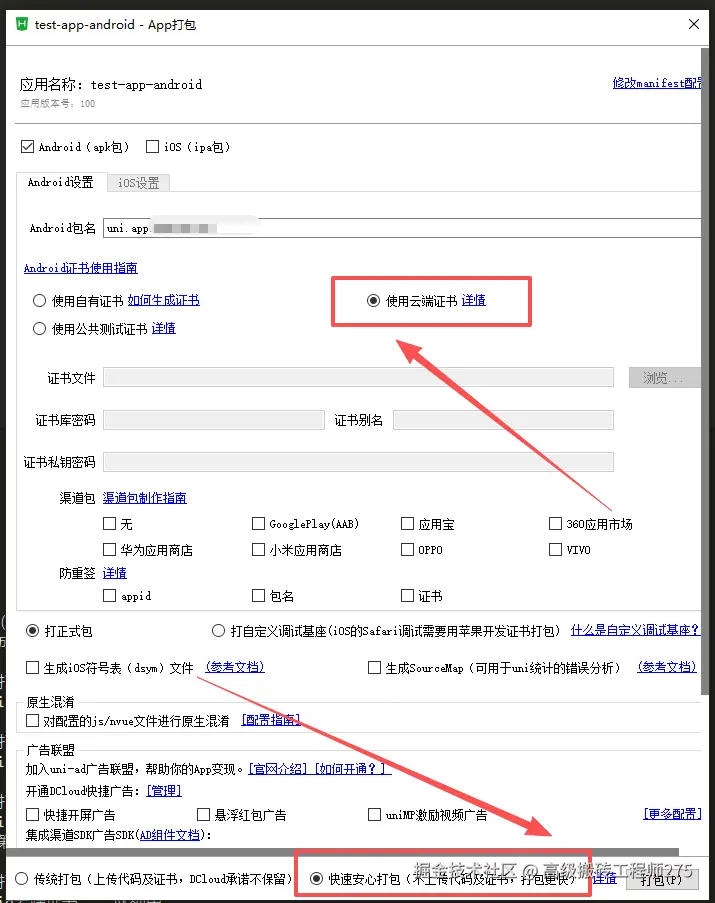Check the 证书 防重签 checkbox

[x=407, y=595]
